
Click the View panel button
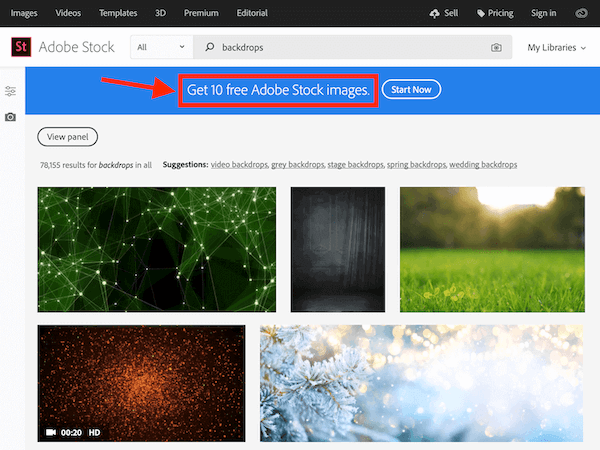click(67, 137)
